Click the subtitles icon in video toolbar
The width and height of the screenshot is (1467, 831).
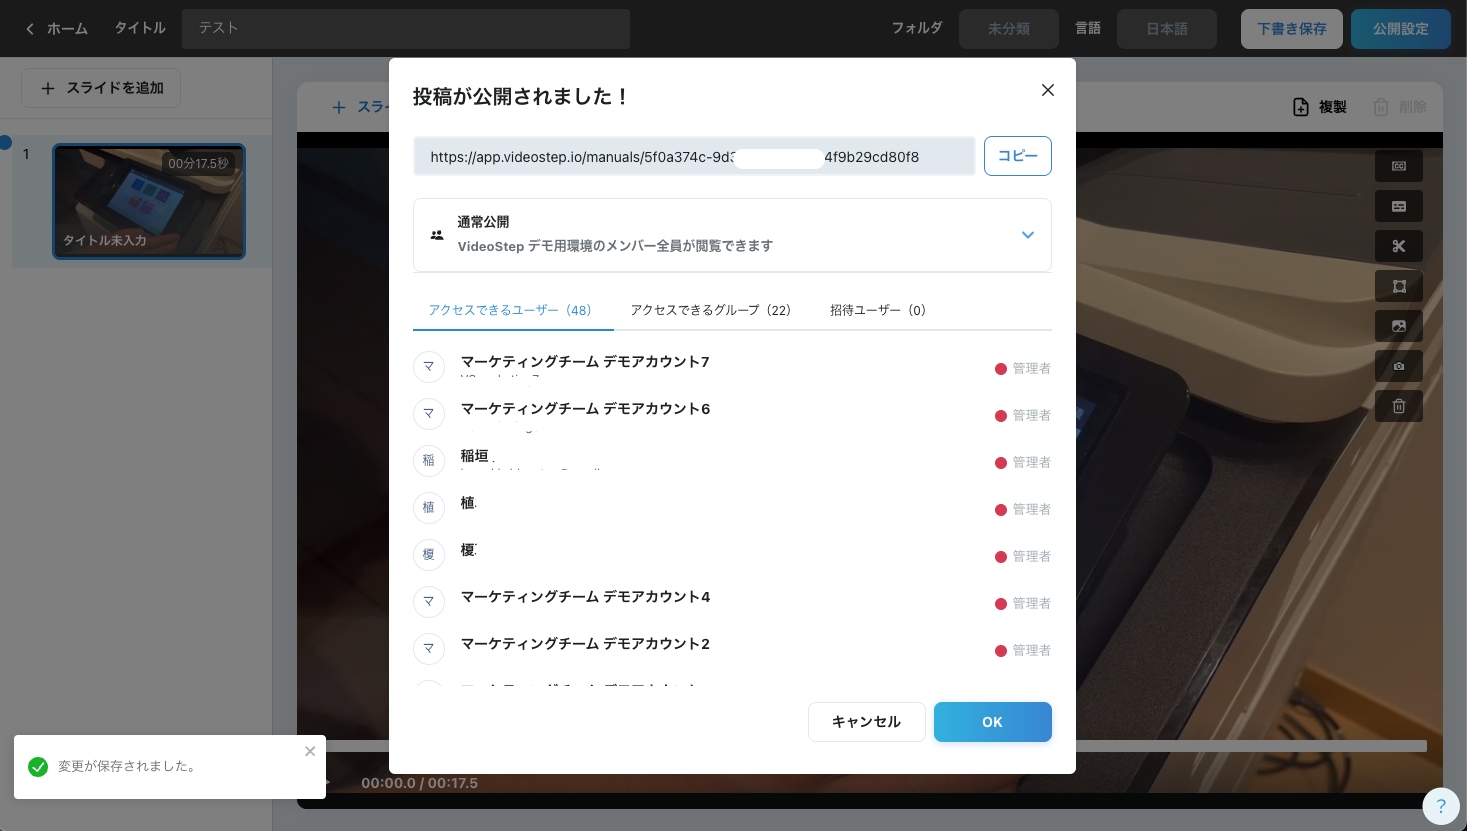click(1398, 206)
